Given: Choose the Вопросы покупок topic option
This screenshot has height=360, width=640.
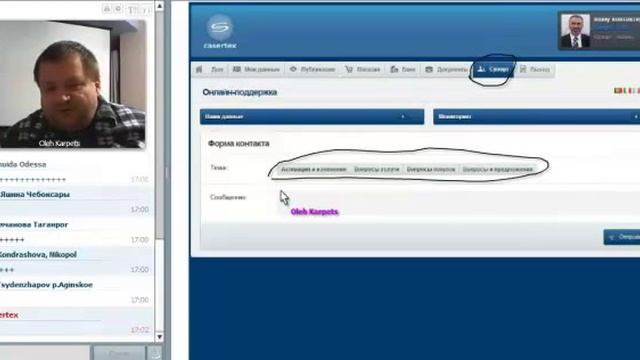Looking at the screenshot, I should 431,169.
